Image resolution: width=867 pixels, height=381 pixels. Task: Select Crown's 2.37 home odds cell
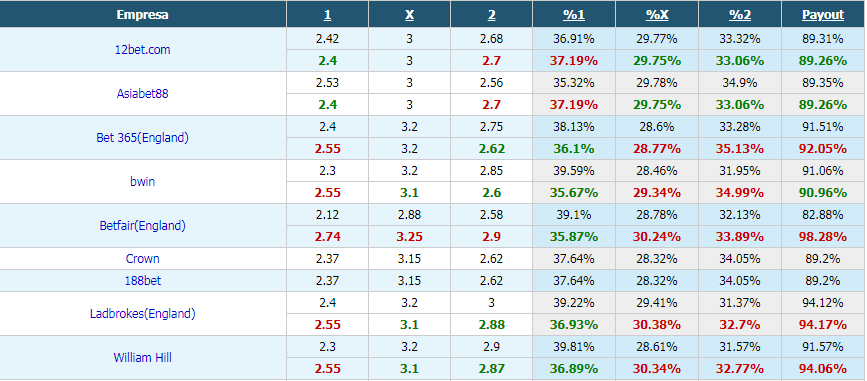click(x=327, y=258)
